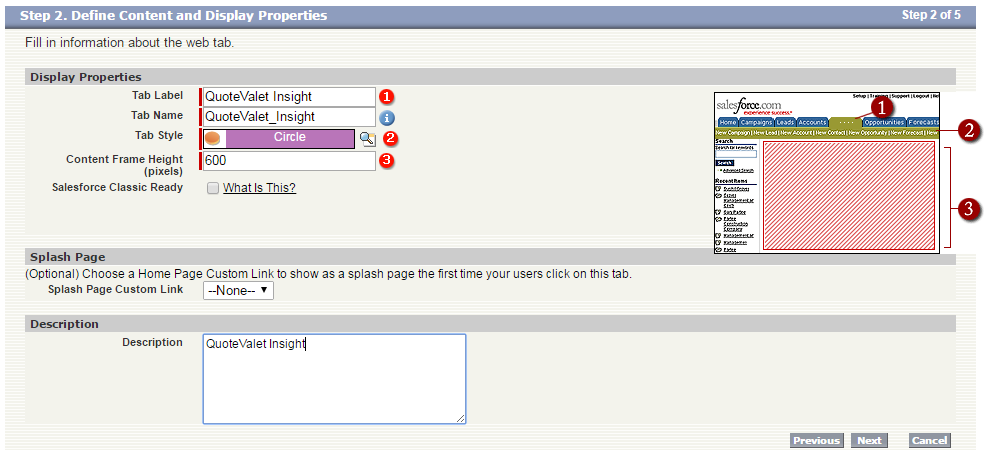Click red marker 2 beside Tab Style

coord(391,138)
